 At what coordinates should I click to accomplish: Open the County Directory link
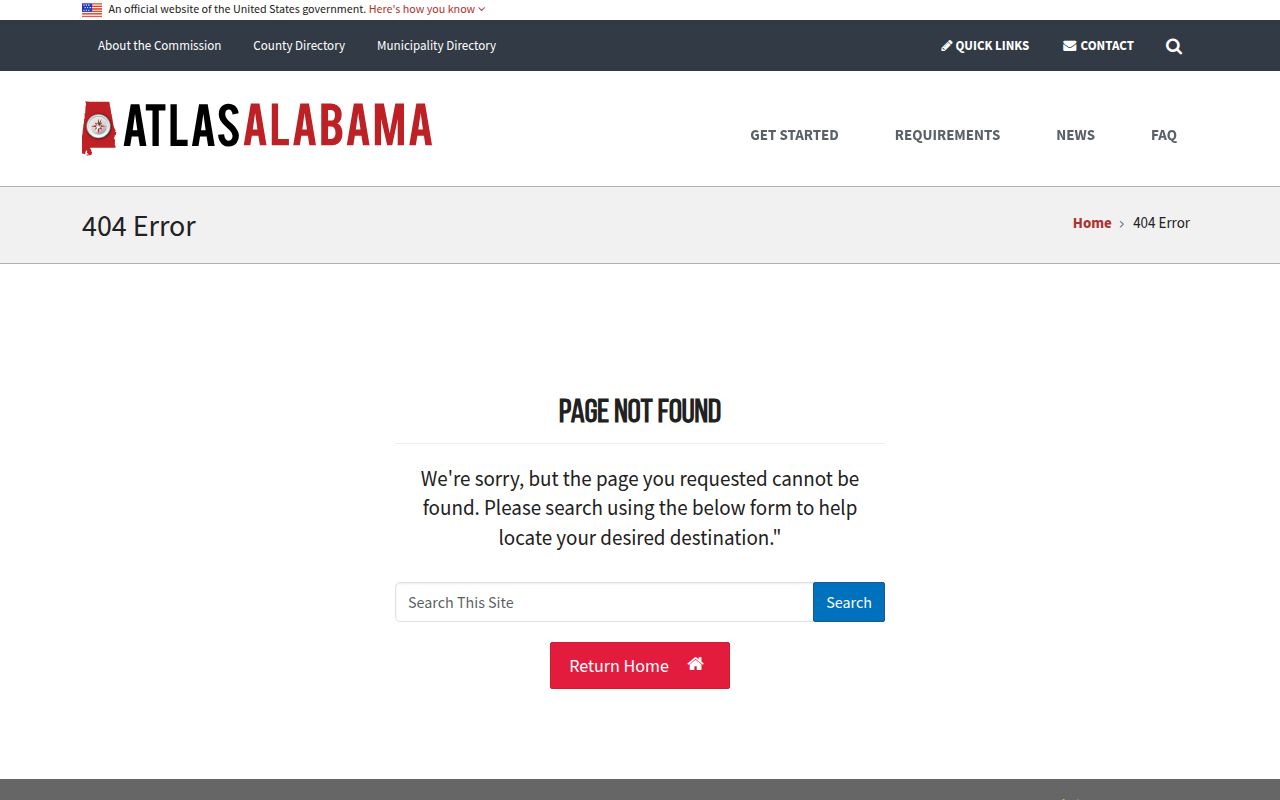point(299,46)
